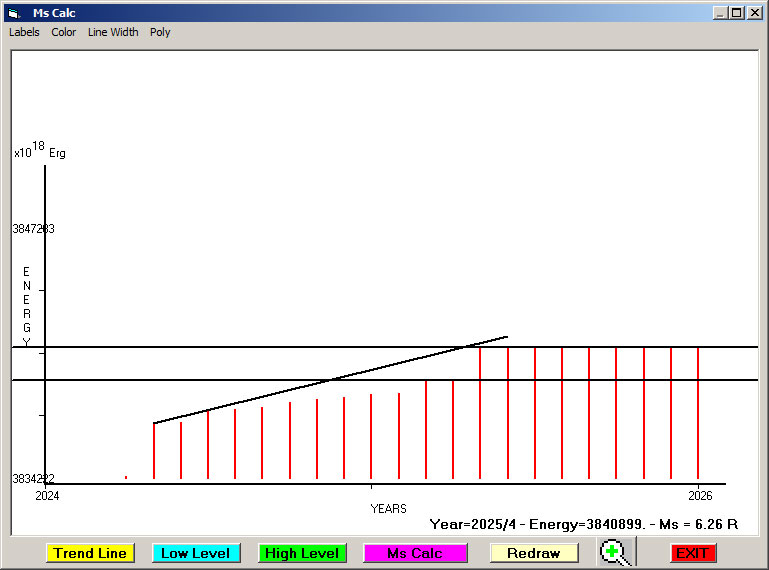Minimize the Ms Calc window
Image resolution: width=769 pixels, height=570 pixels.
point(720,13)
